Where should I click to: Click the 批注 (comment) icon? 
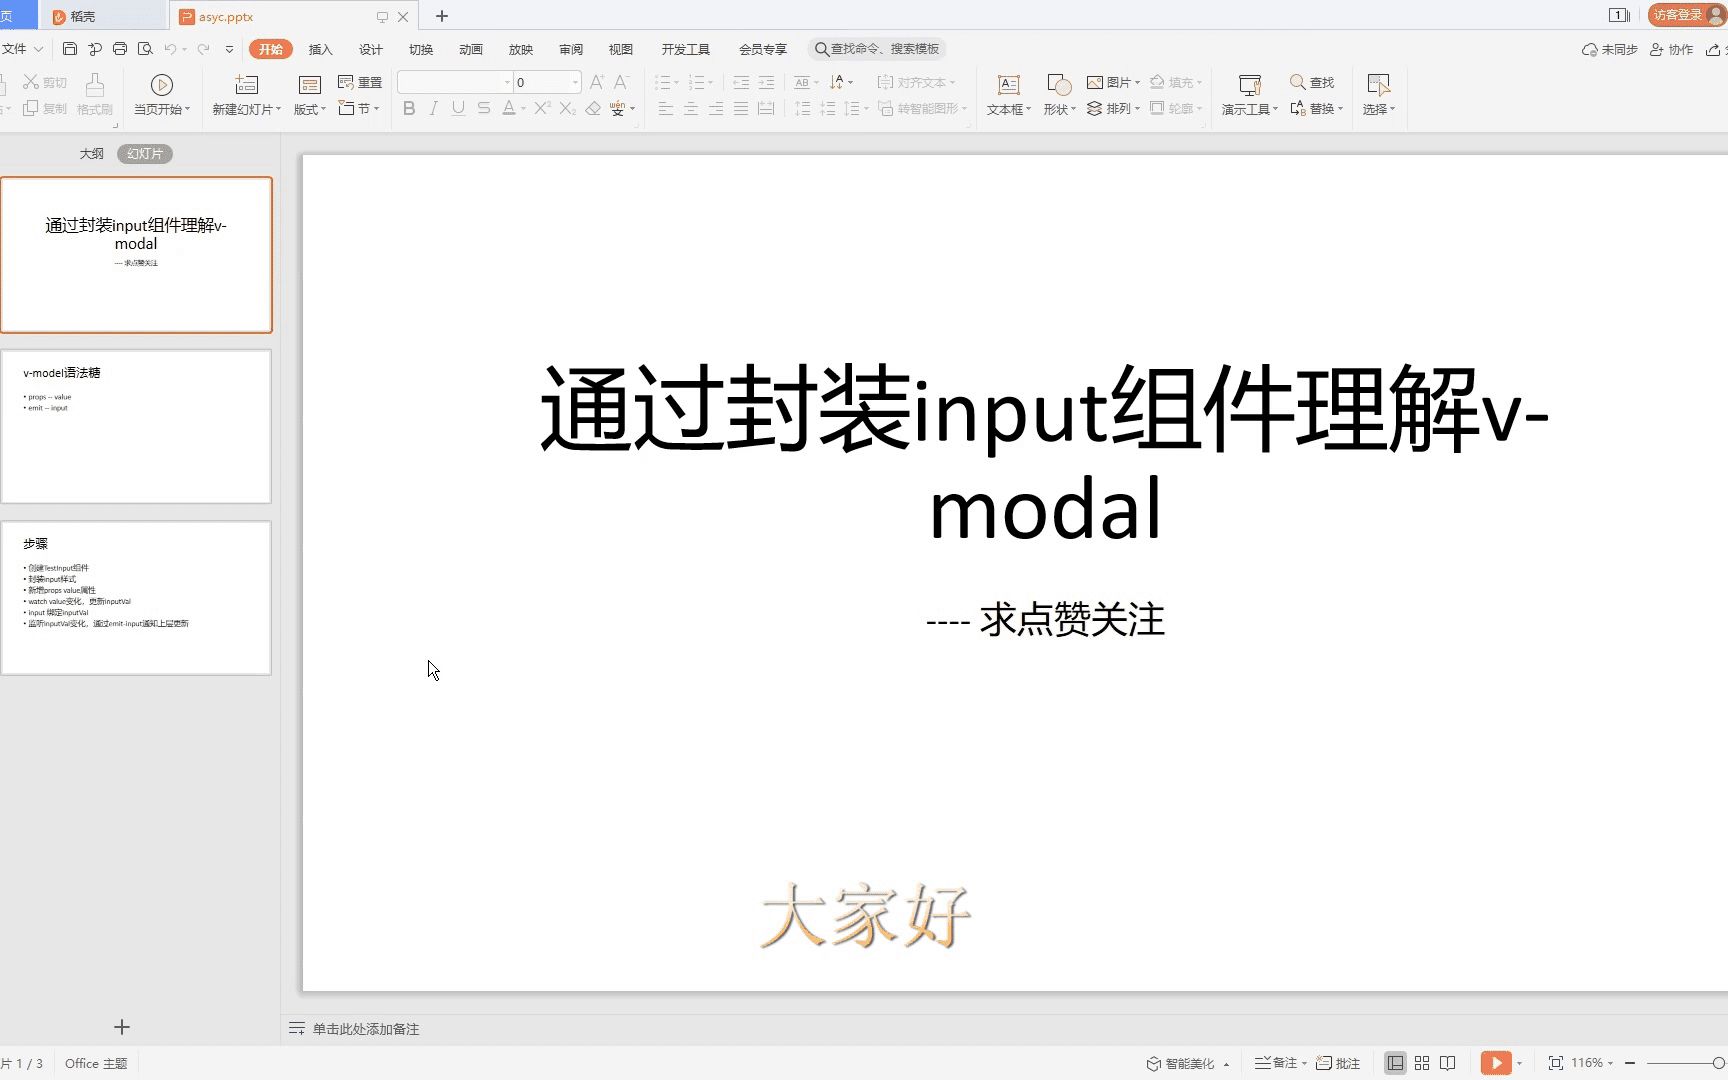point(1340,1062)
